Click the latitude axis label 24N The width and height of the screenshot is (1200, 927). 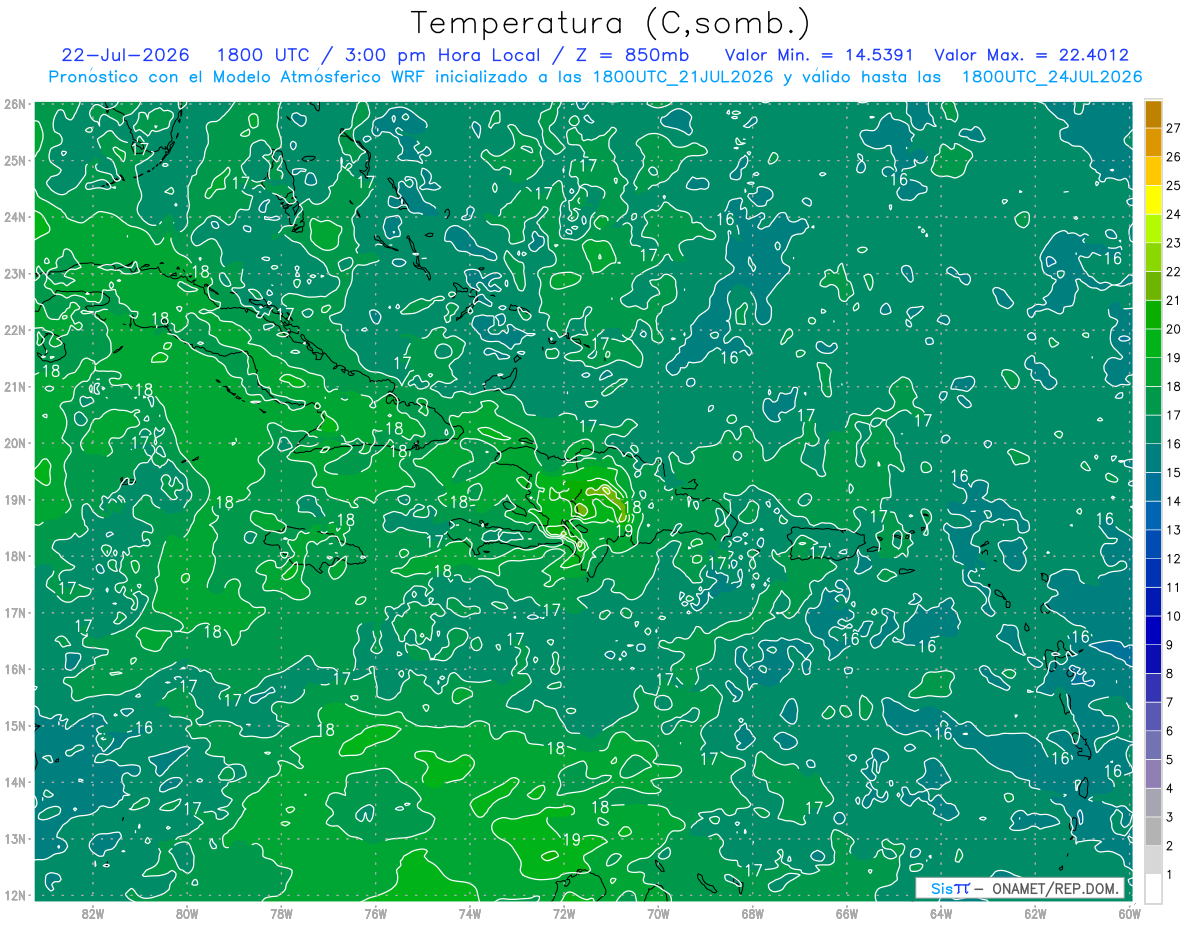pyautogui.click(x=14, y=217)
